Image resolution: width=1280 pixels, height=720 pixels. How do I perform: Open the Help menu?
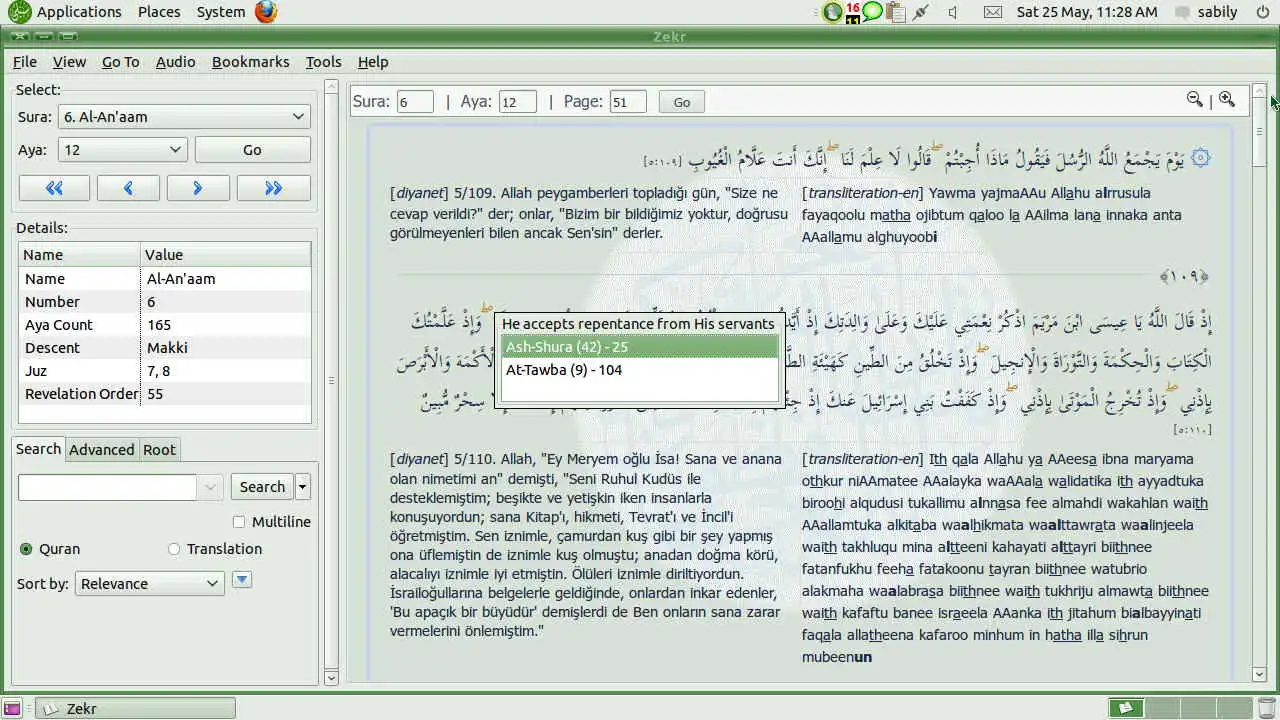pyautogui.click(x=373, y=62)
